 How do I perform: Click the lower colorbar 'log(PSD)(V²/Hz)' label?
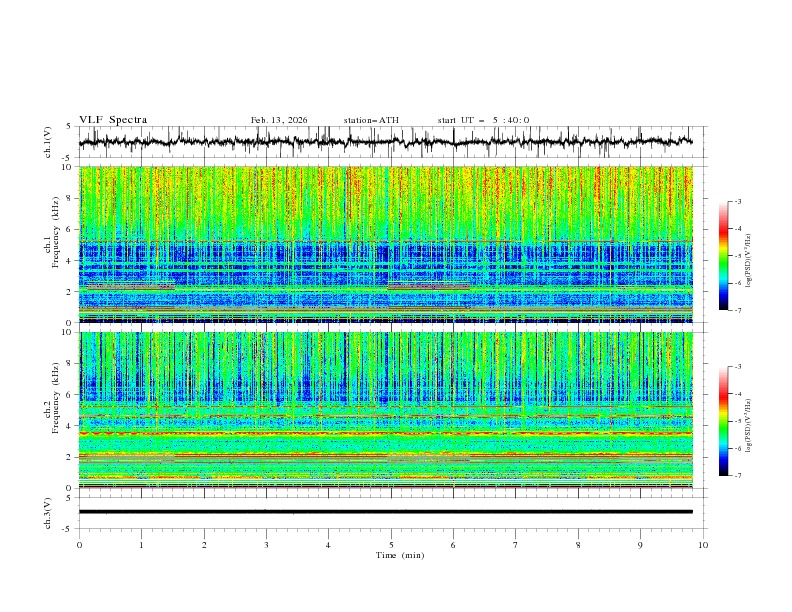(x=749, y=426)
